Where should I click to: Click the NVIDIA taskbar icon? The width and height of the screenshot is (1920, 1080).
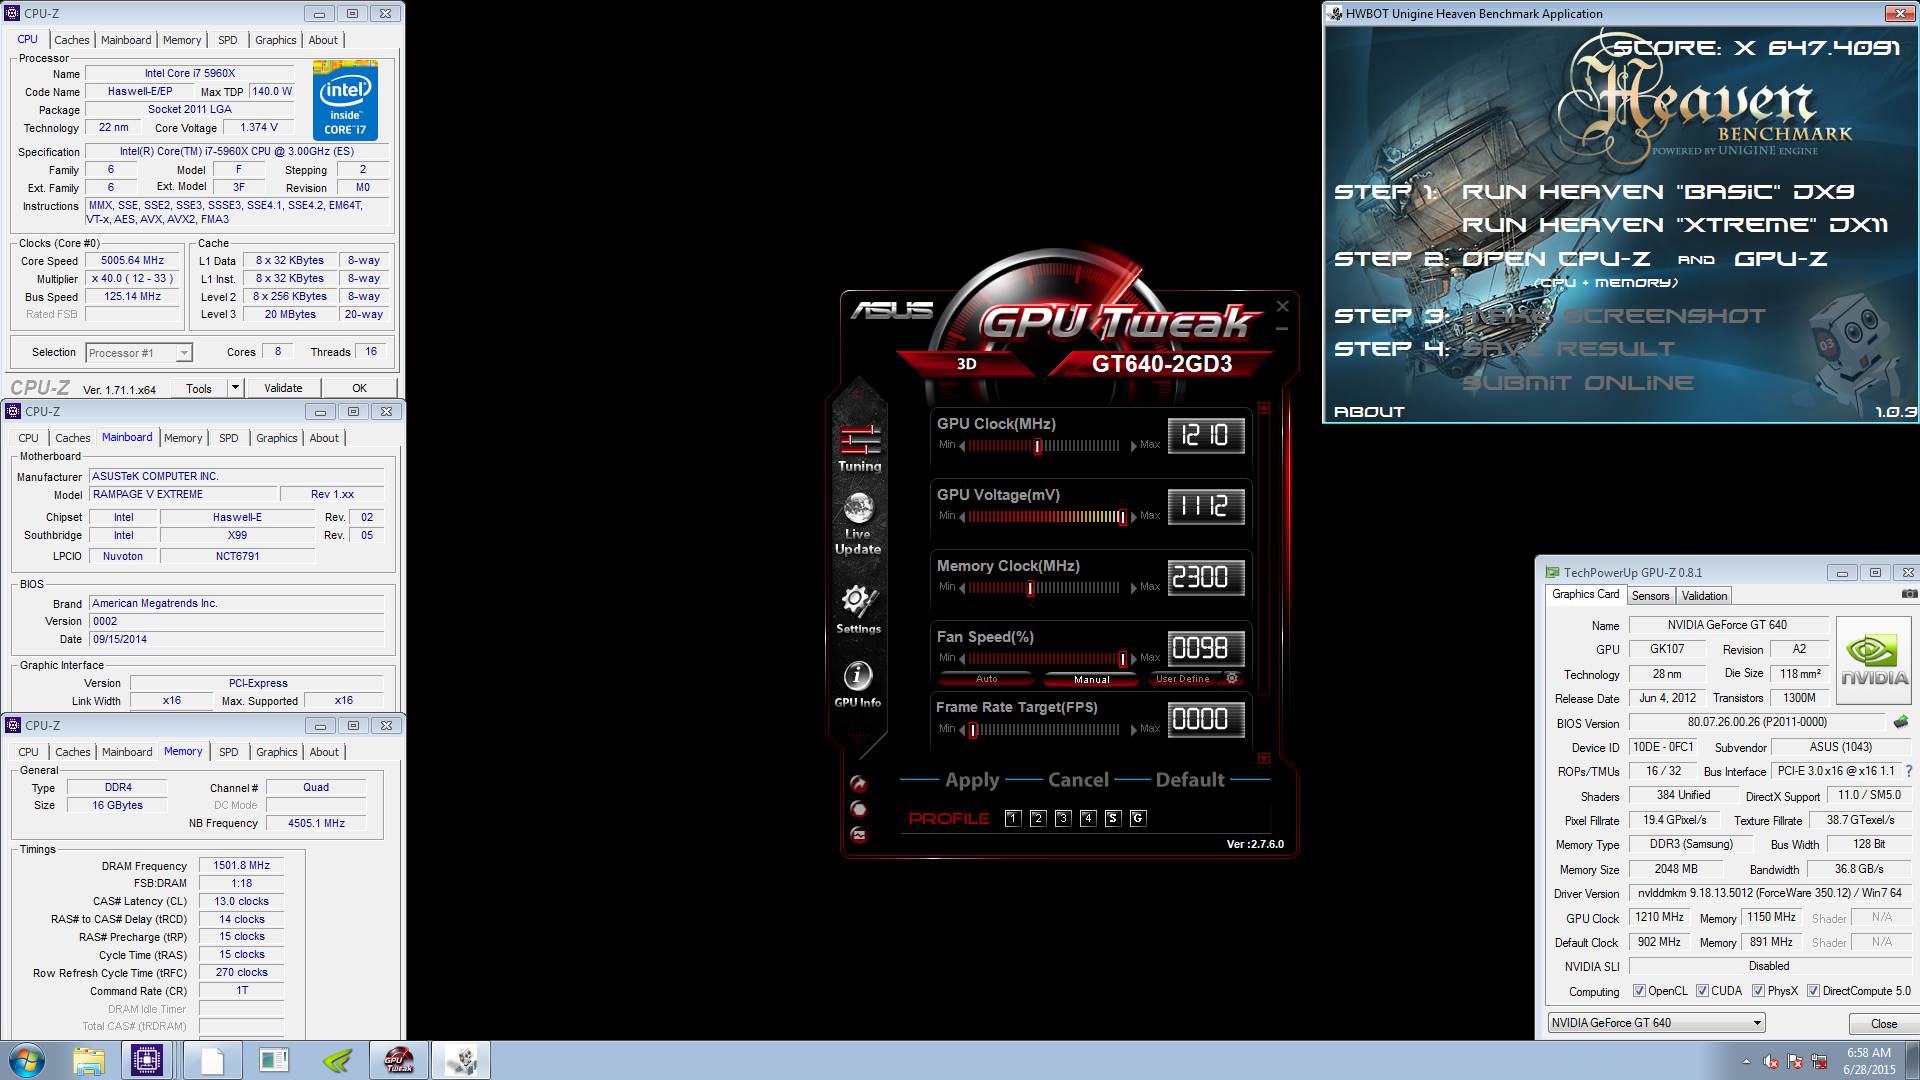pyautogui.click(x=337, y=1060)
